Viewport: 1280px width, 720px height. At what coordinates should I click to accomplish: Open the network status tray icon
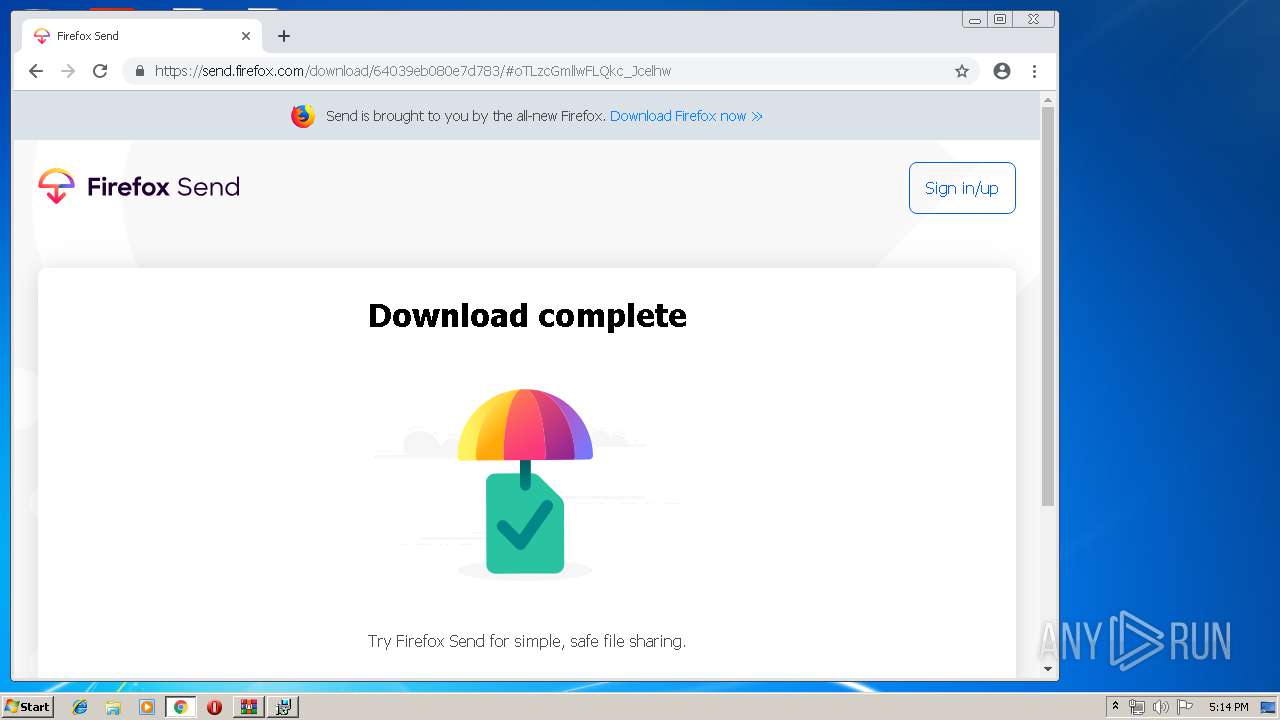coord(1137,707)
